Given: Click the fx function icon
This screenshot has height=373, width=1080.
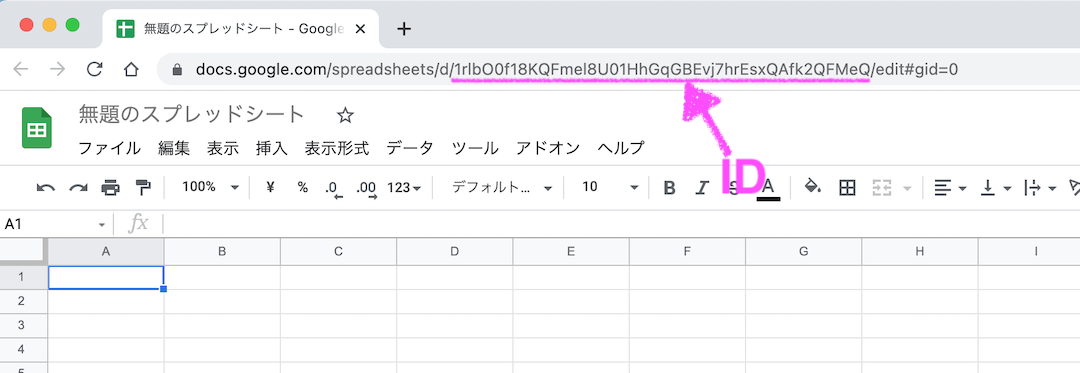Looking at the screenshot, I should pos(139,224).
